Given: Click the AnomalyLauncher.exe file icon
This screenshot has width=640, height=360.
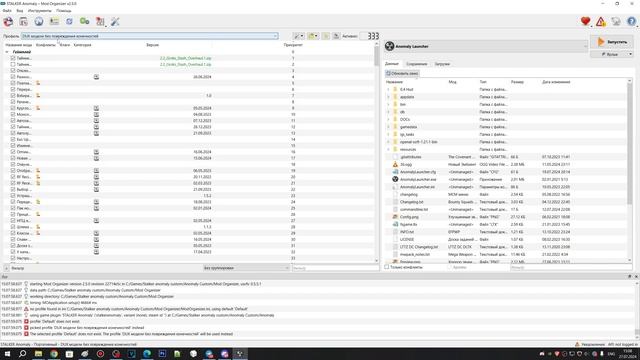Looking at the screenshot, I should tap(395, 179).
